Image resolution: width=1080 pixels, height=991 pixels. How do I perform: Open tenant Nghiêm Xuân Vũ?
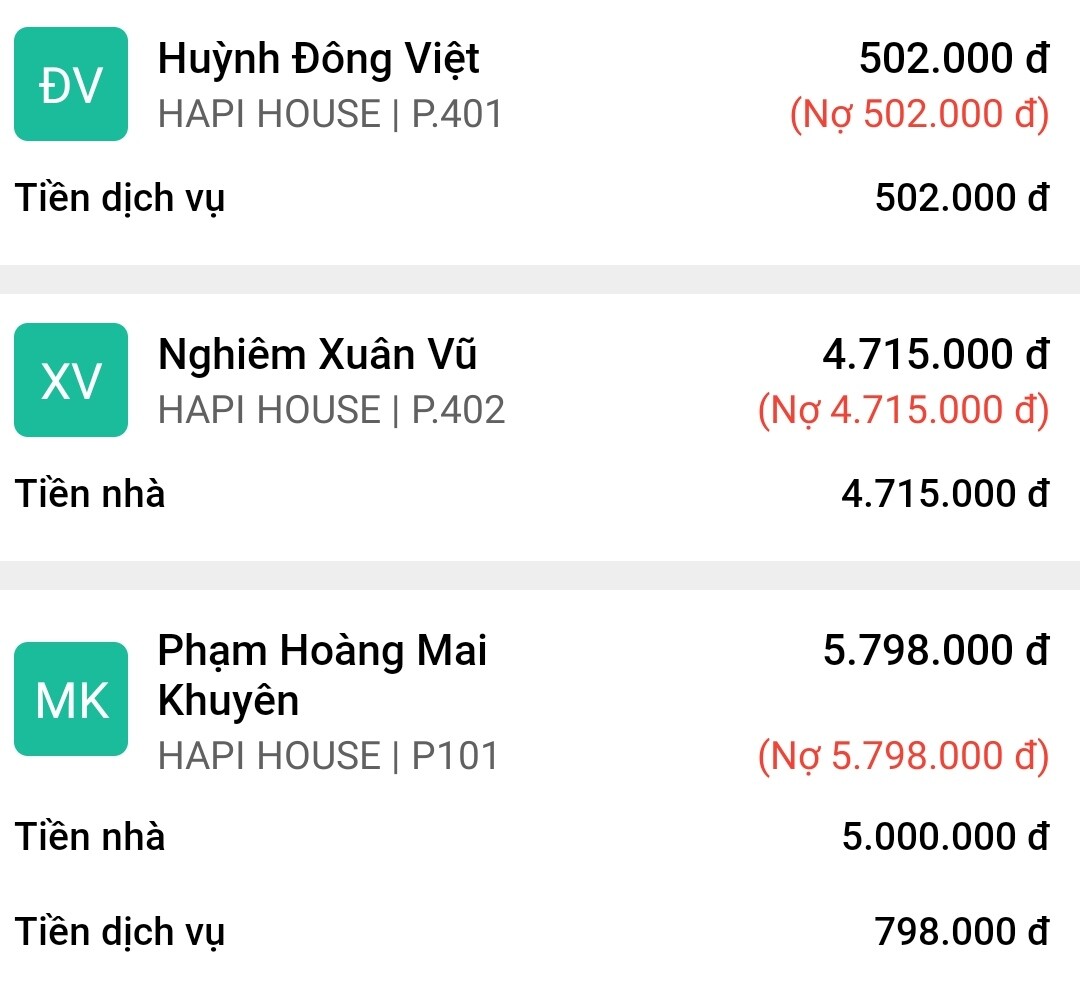[x=317, y=355]
